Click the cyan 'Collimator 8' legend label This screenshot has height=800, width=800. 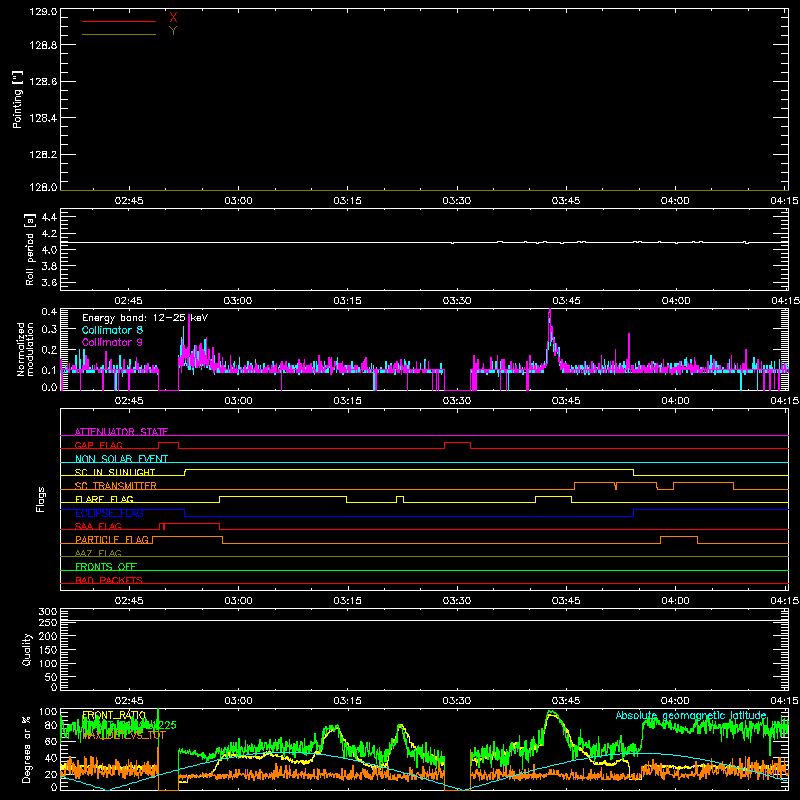(112, 330)
